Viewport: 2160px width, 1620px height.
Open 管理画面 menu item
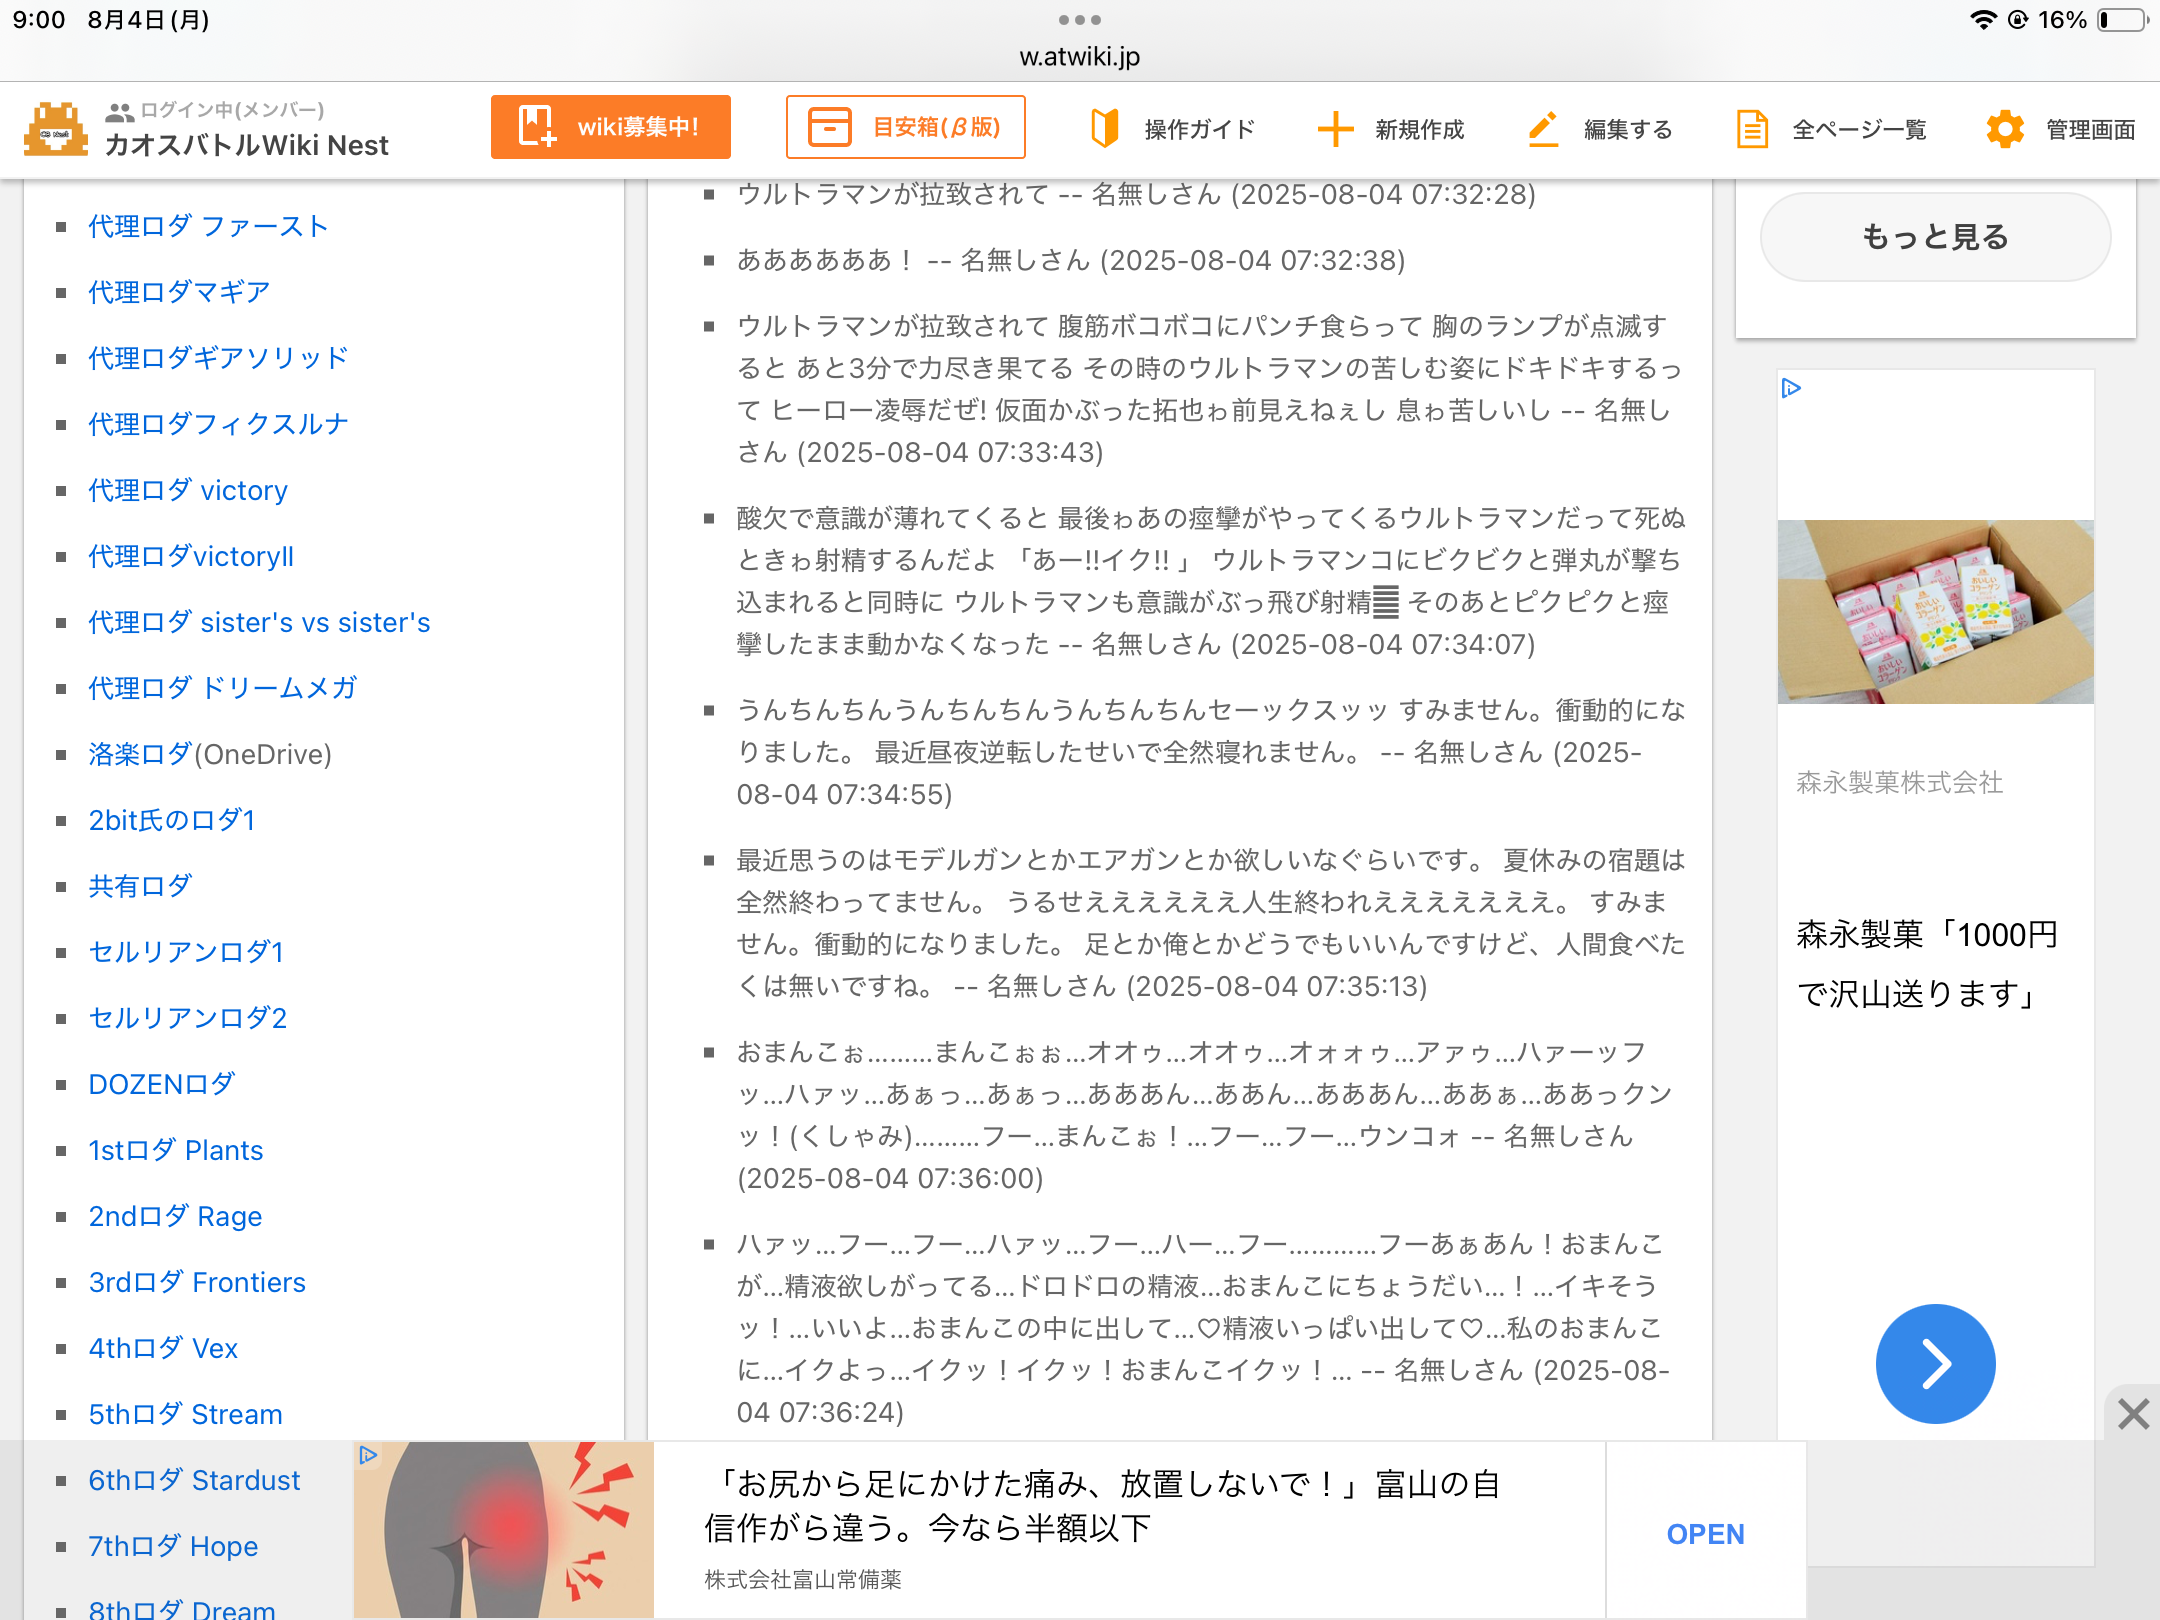tap(2061, 129)
